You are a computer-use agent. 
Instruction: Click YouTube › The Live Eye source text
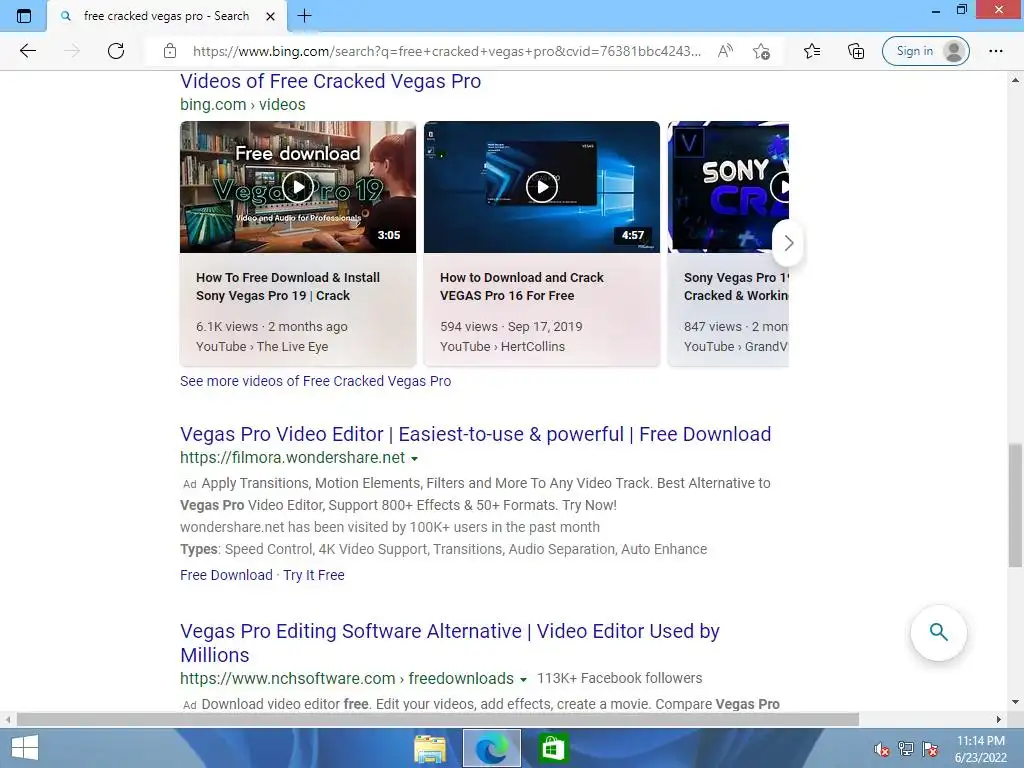pos(262,347)
